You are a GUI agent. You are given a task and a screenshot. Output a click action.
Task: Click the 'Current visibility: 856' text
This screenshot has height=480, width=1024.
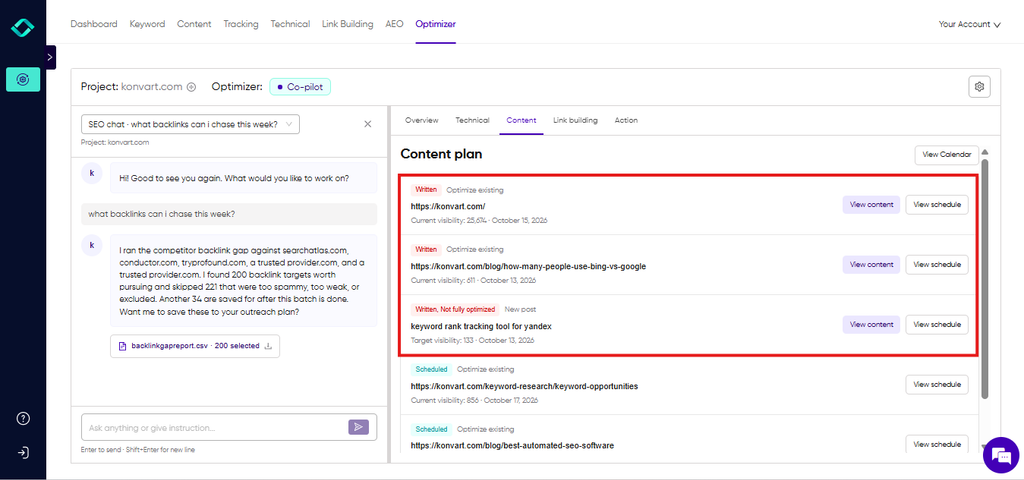(443, 400)
